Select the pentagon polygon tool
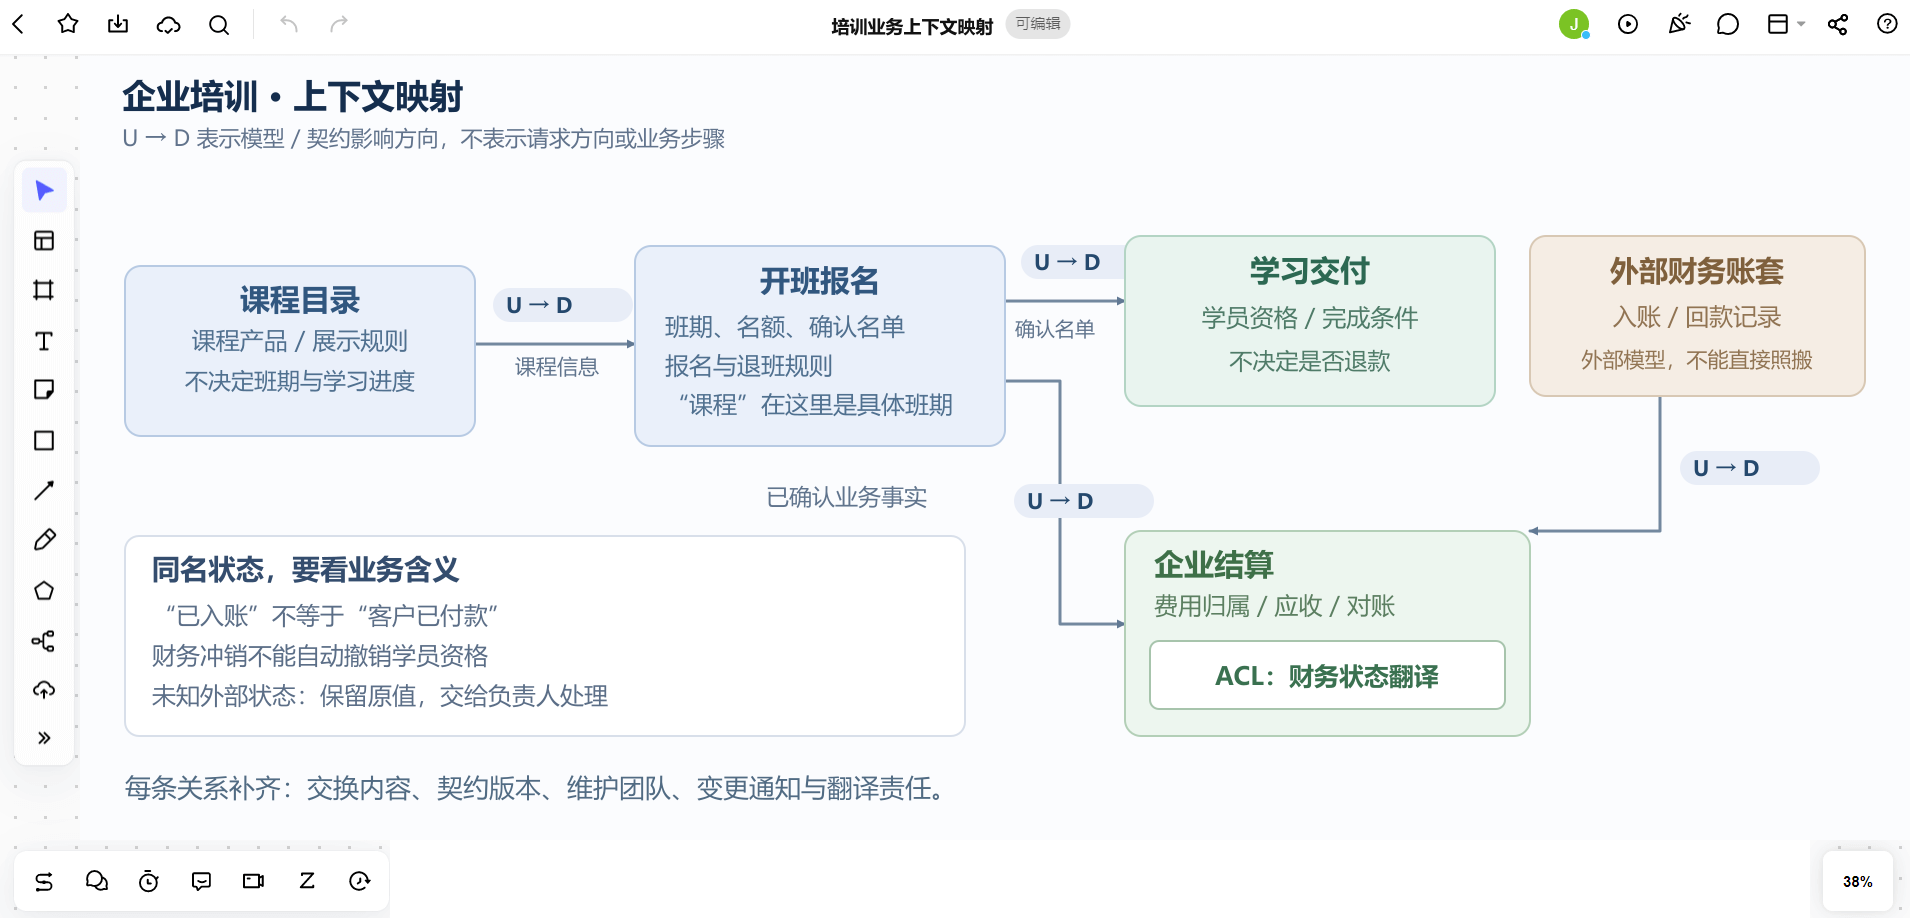 [44, 590]
